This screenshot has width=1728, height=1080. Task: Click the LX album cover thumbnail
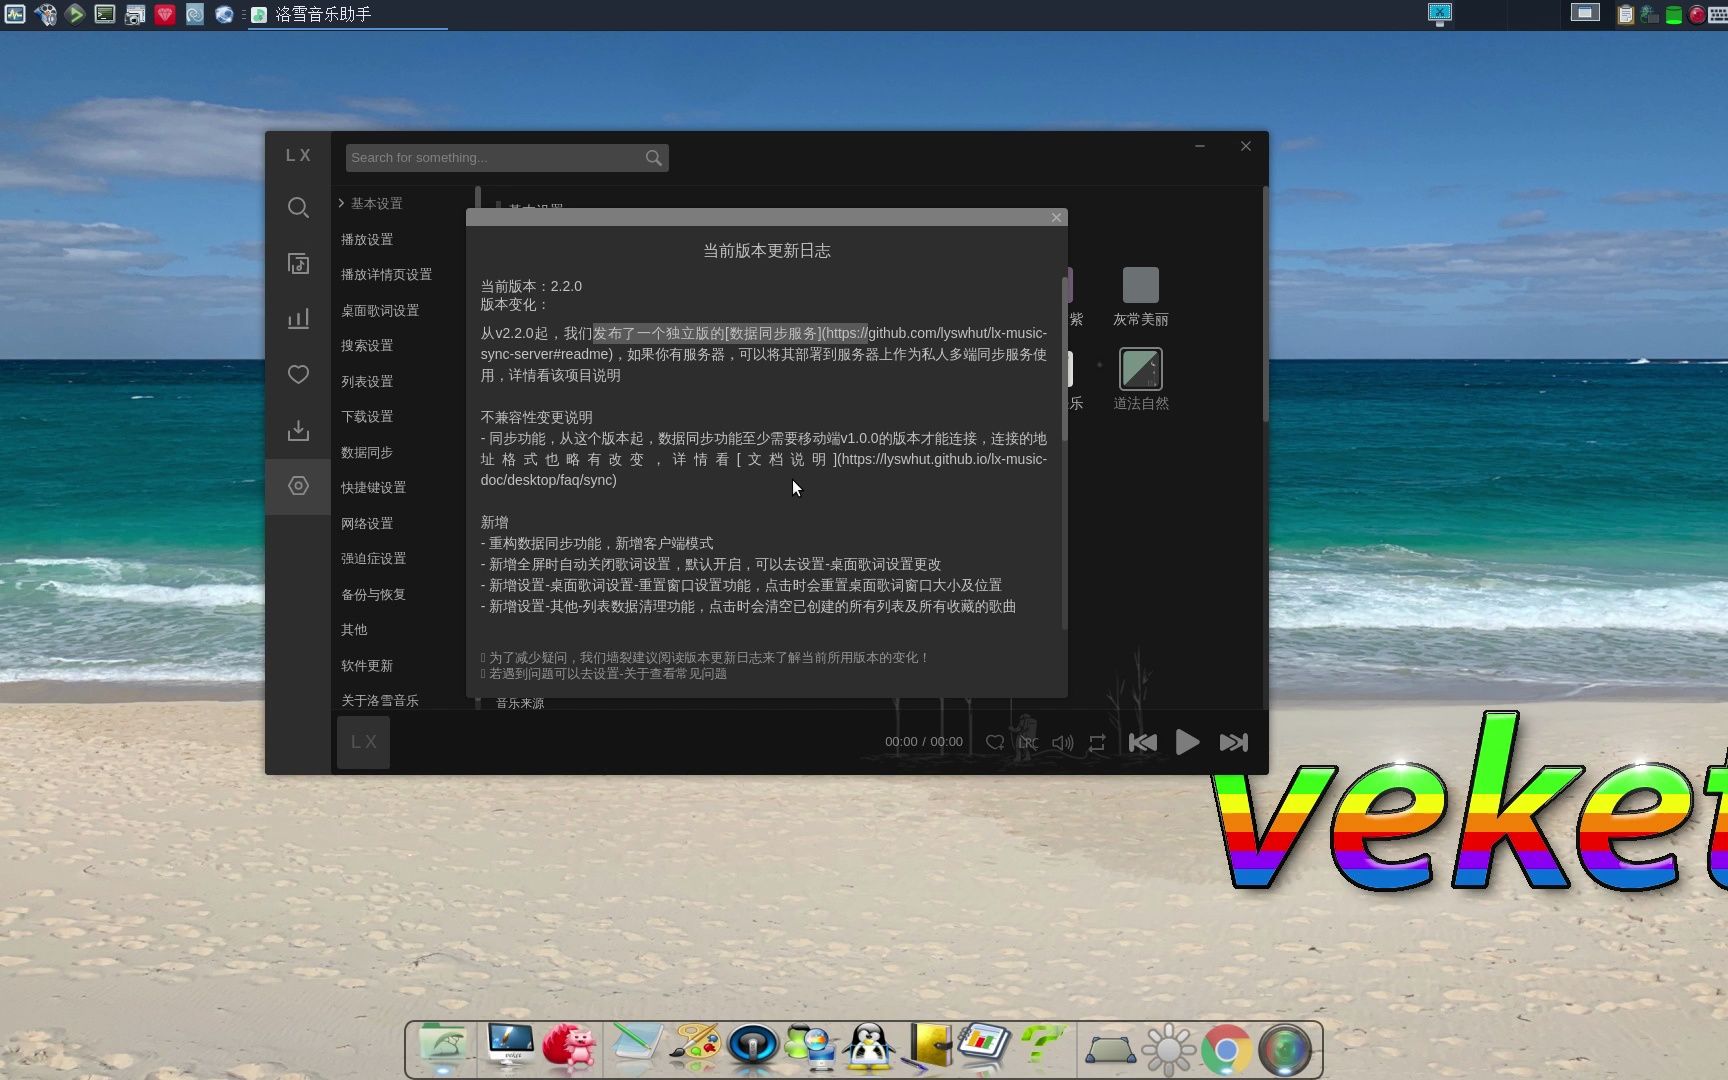(363, 742)
